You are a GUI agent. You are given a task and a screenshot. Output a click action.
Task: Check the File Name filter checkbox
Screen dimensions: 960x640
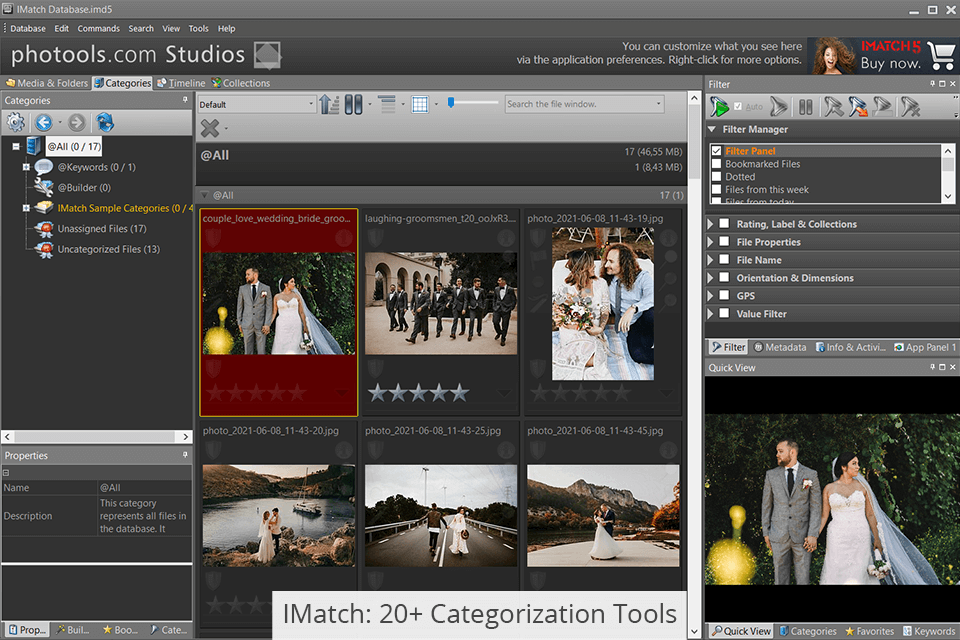pos(724,260)
